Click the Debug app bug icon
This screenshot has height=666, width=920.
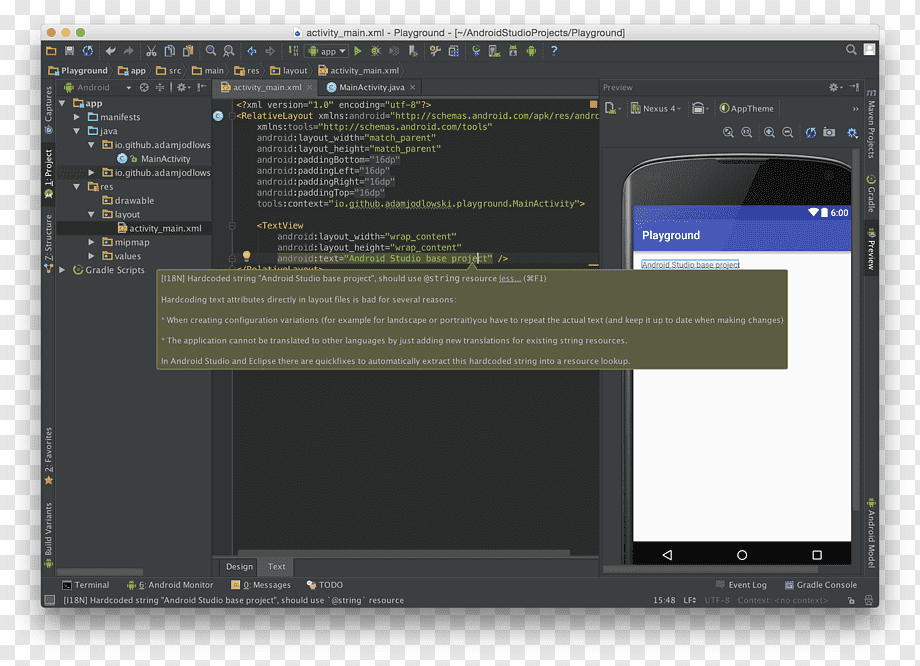(x=376, y=51)
